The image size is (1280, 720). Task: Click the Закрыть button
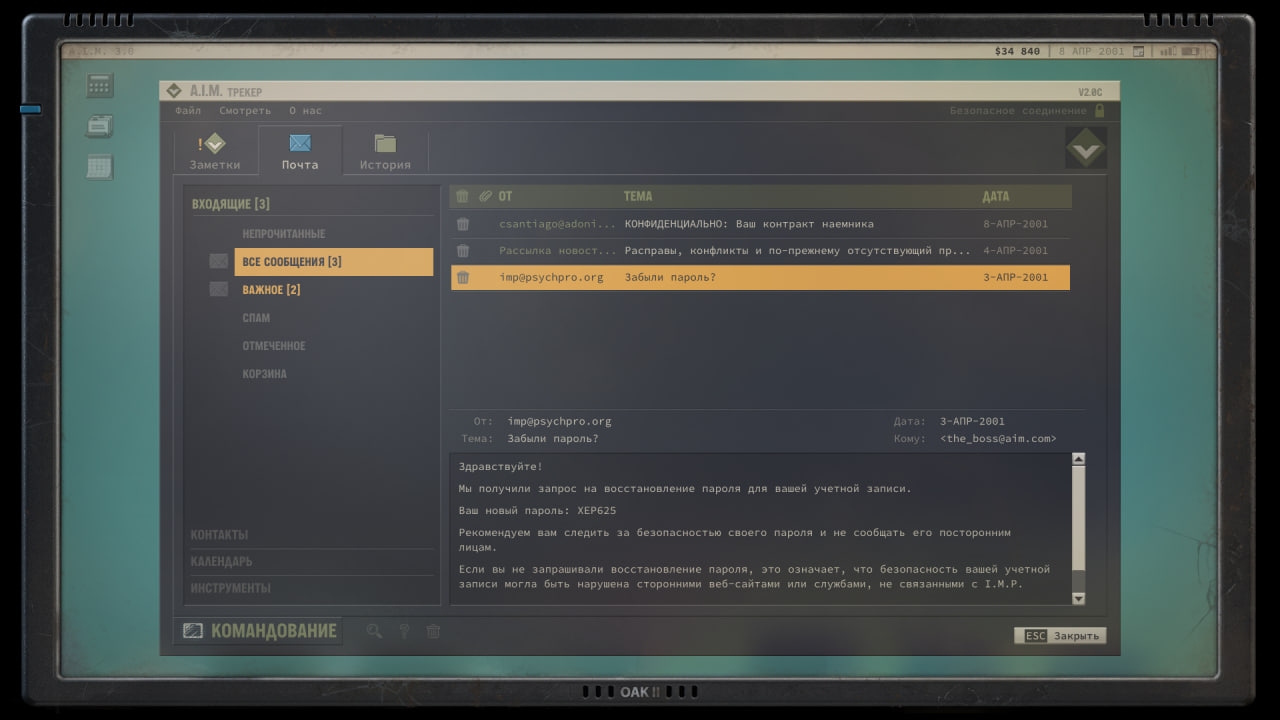1060,635
